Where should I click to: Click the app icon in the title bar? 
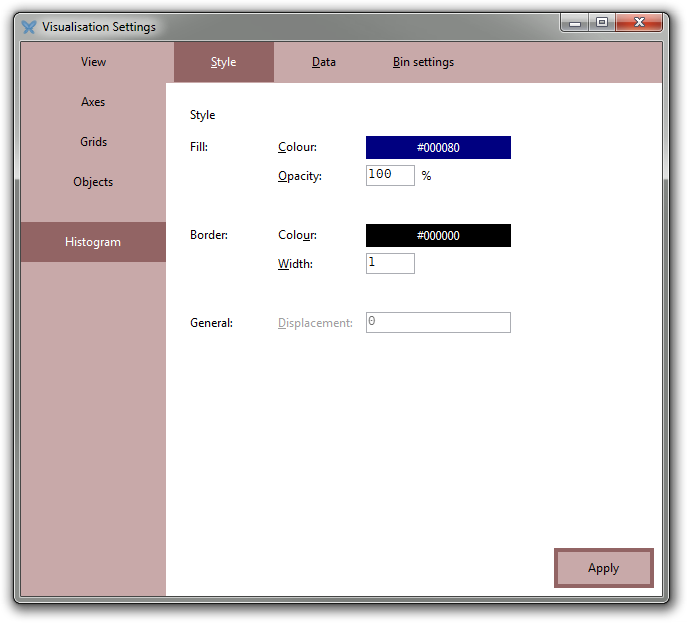click(29, 27)
